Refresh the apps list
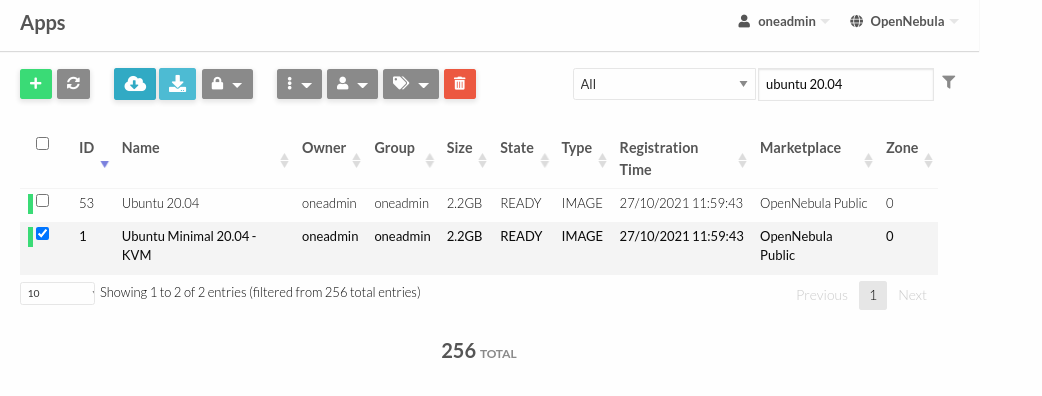 coord(73,84)
